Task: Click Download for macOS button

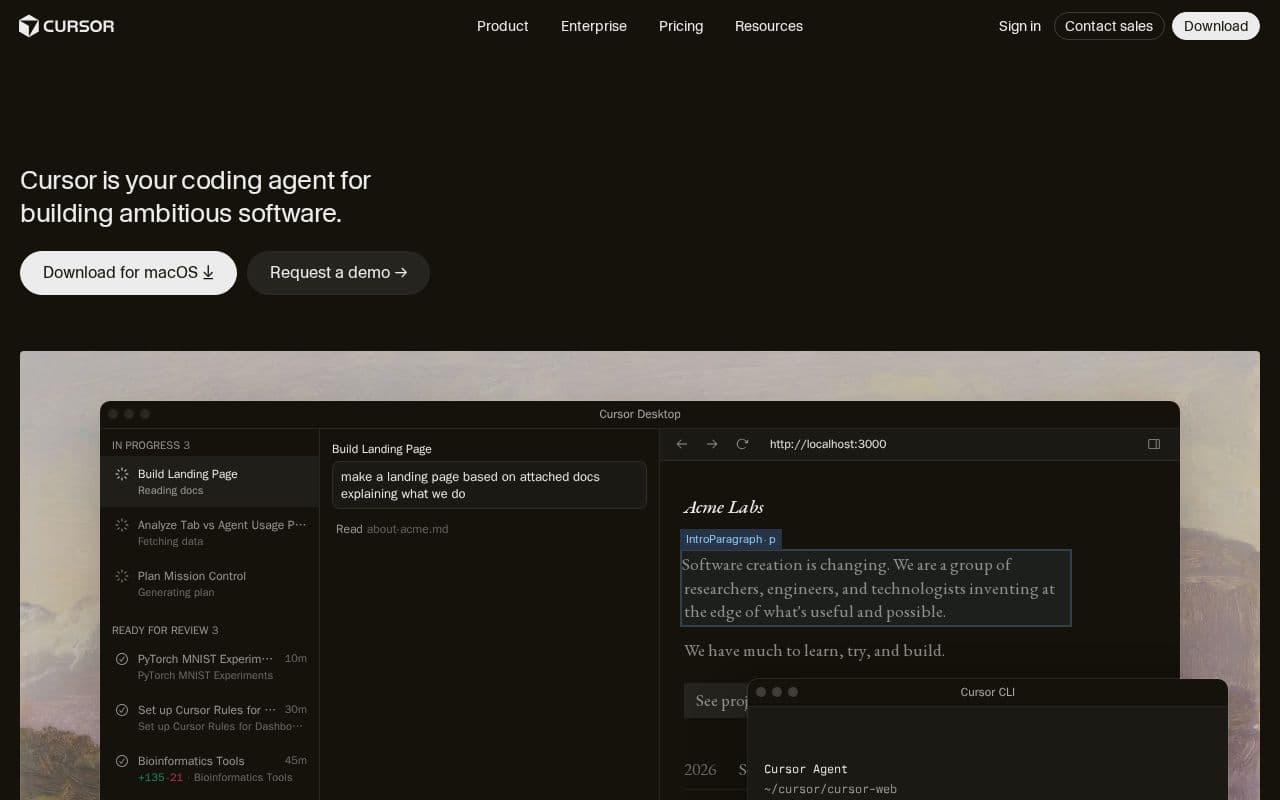Action: 128,273
